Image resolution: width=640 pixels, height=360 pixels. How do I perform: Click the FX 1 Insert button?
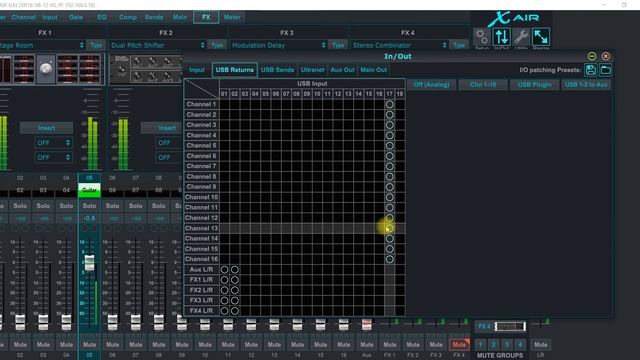point(47,128)
